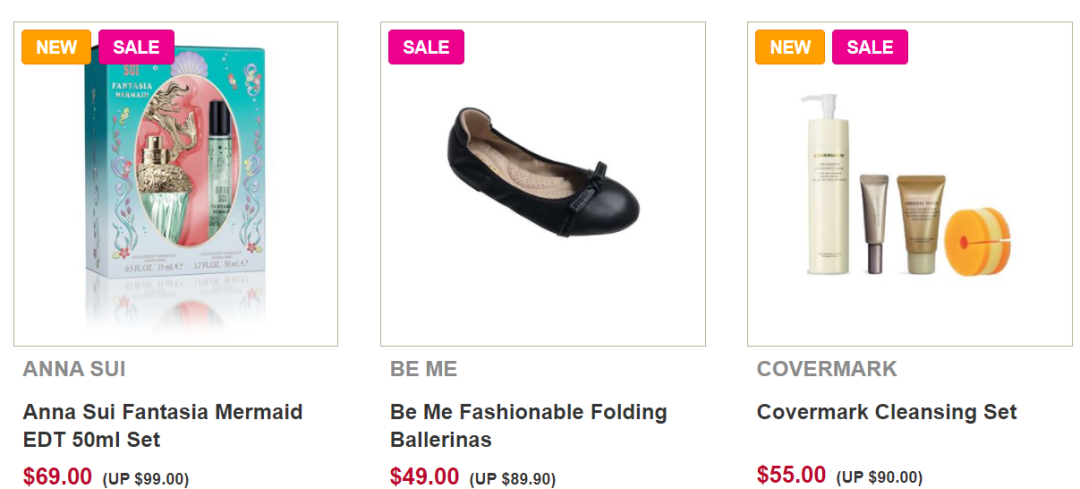
Task: Open Be Me Fashionable Folding Ballerinas title
Action: coord(528,425)
